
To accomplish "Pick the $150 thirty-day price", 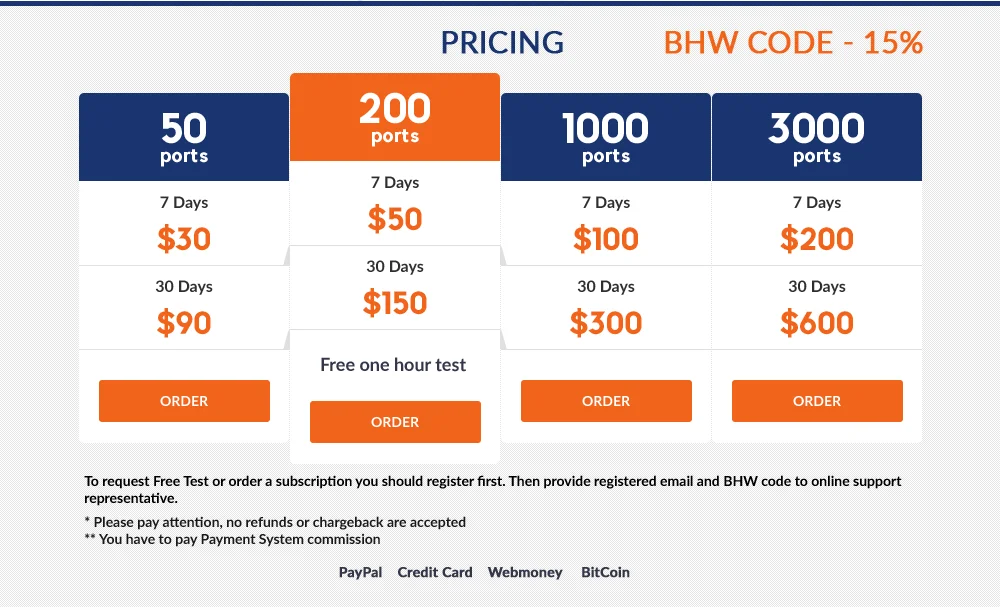I will [x=395, y=303].
